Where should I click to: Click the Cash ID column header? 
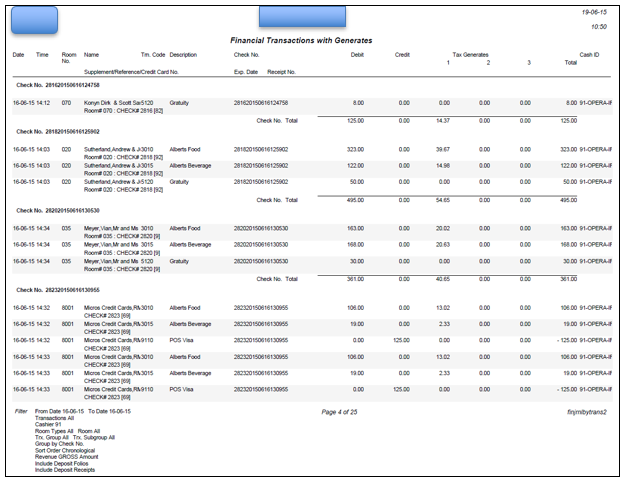[589, 54]
